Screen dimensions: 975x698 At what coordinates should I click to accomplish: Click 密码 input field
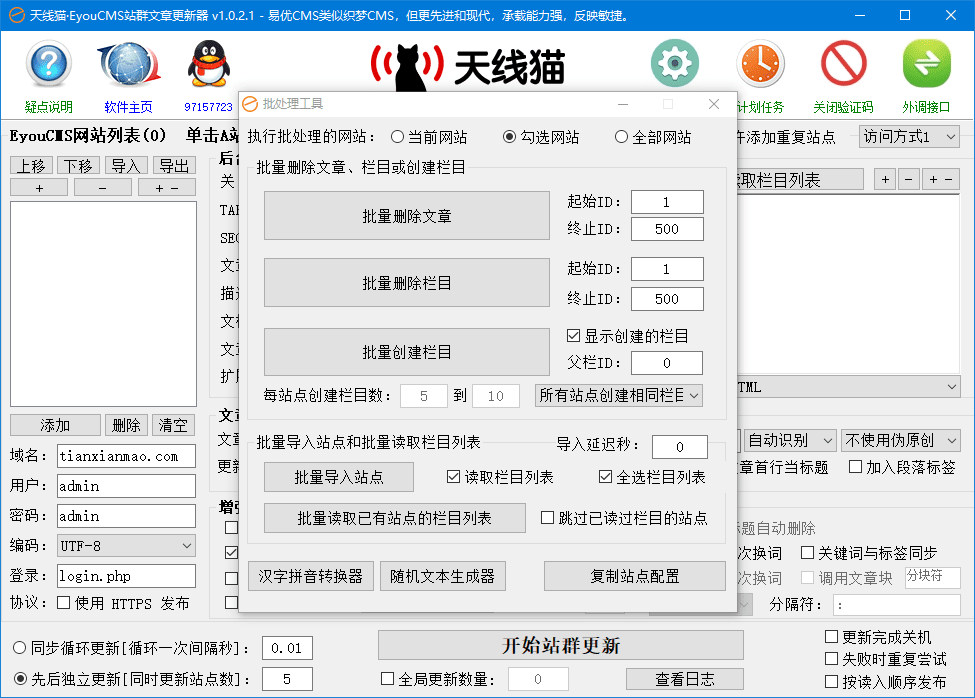click(x=126, y=515)
